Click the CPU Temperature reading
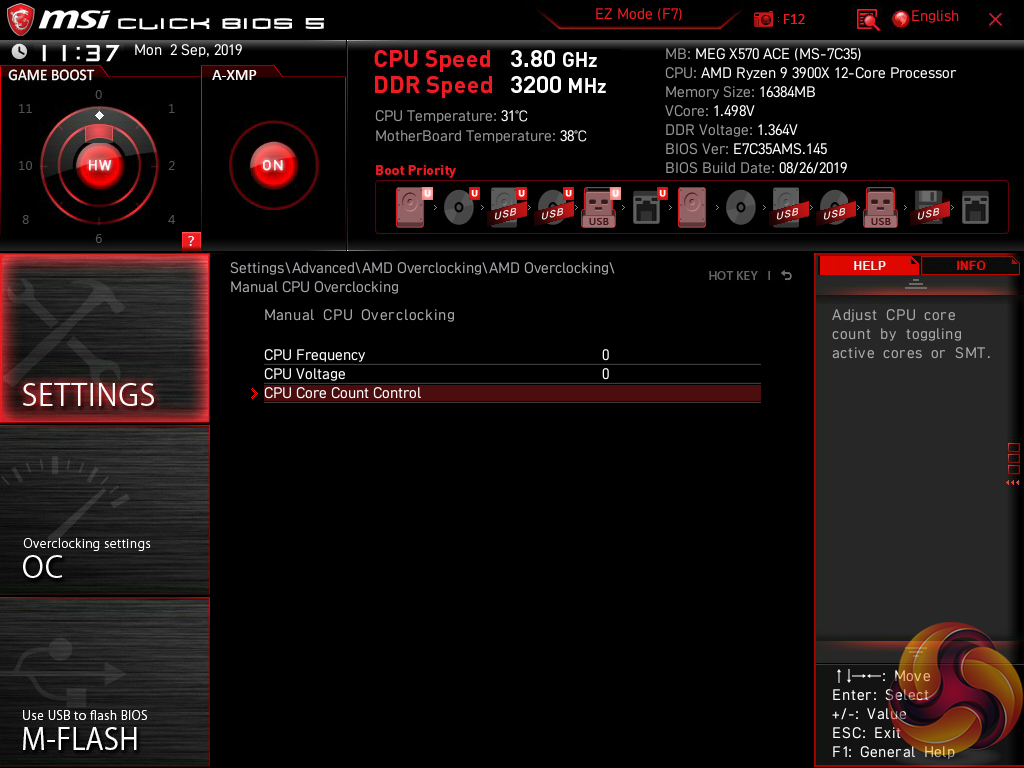The width and height of the screenshot is (1024, 768). [451, 116]
